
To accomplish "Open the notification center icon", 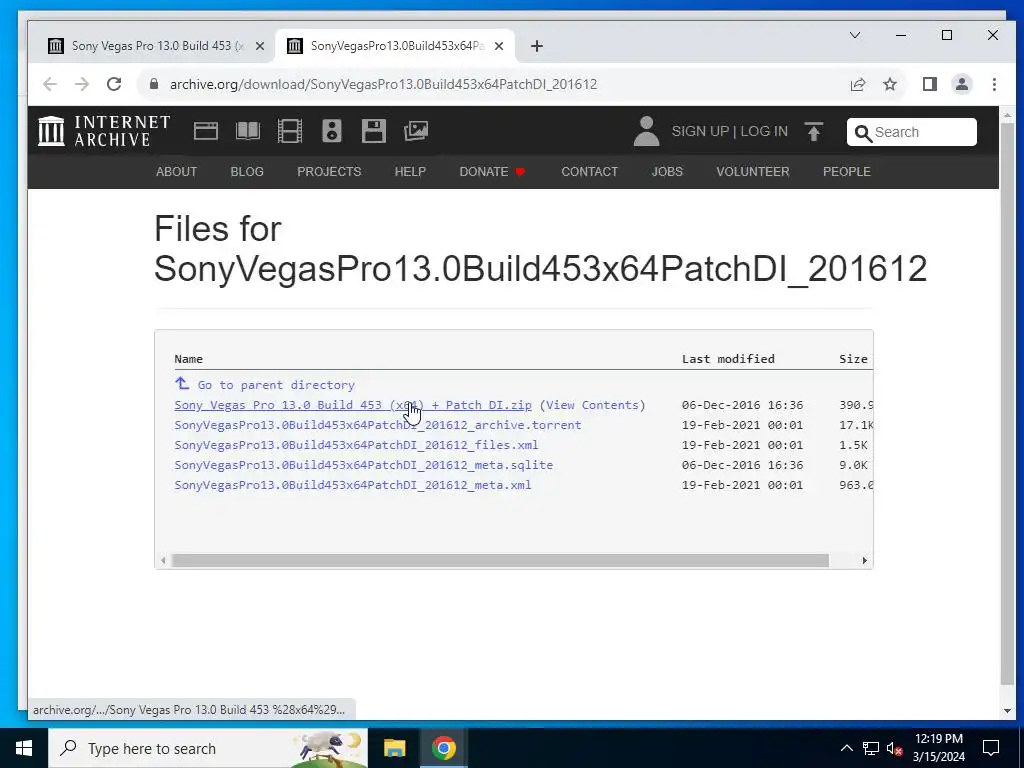I will pos(991,748).
